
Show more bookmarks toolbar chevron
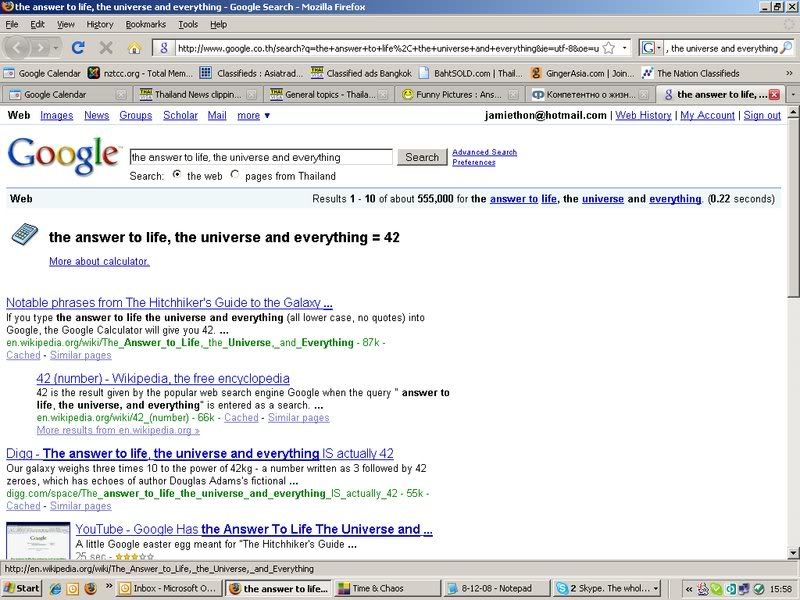[x=789, y=73]
